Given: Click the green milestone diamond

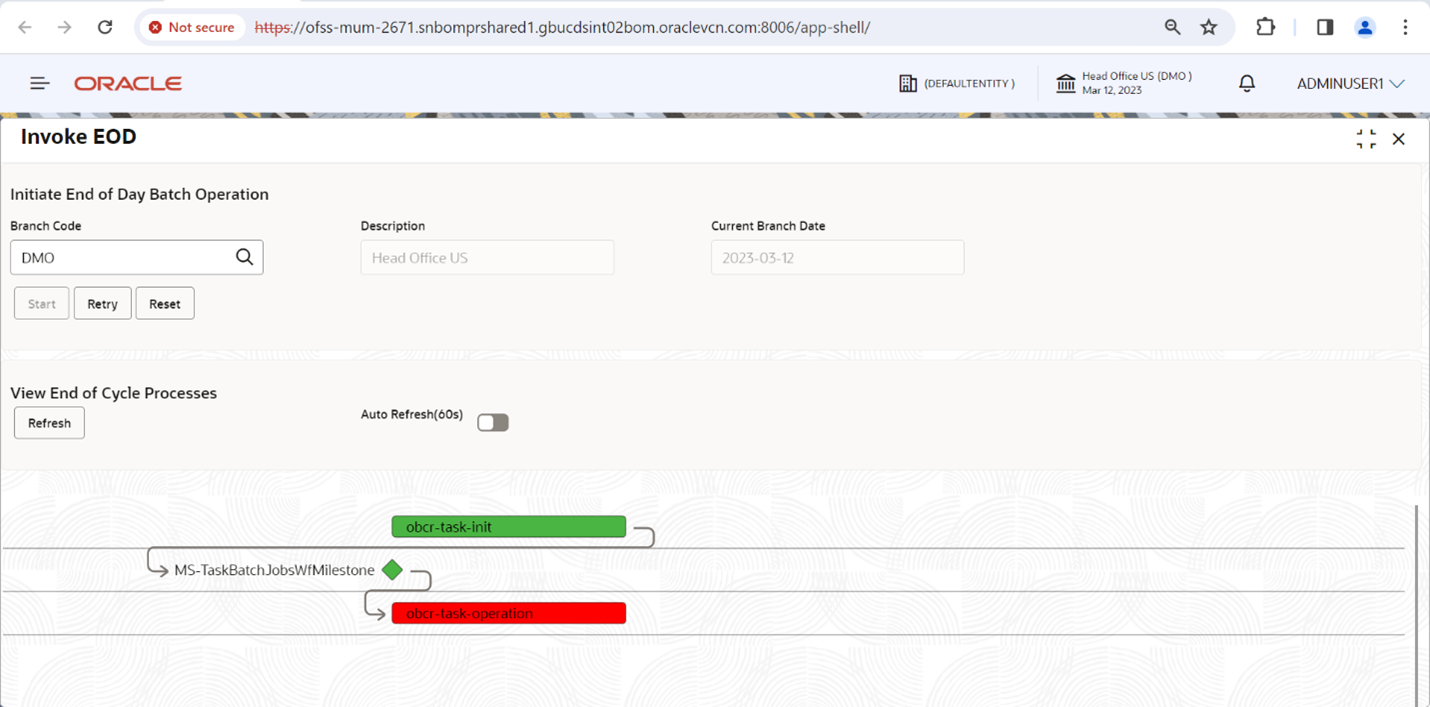Looking at the screenshot, I should coord(392,570).
